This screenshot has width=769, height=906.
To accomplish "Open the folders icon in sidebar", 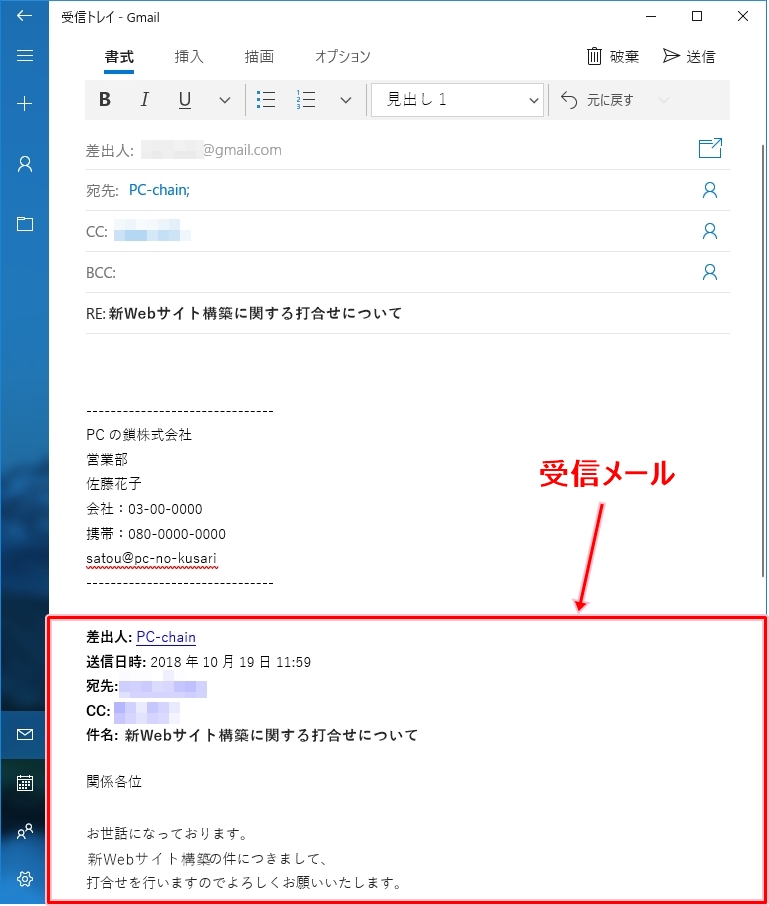I will click(25, 224).
